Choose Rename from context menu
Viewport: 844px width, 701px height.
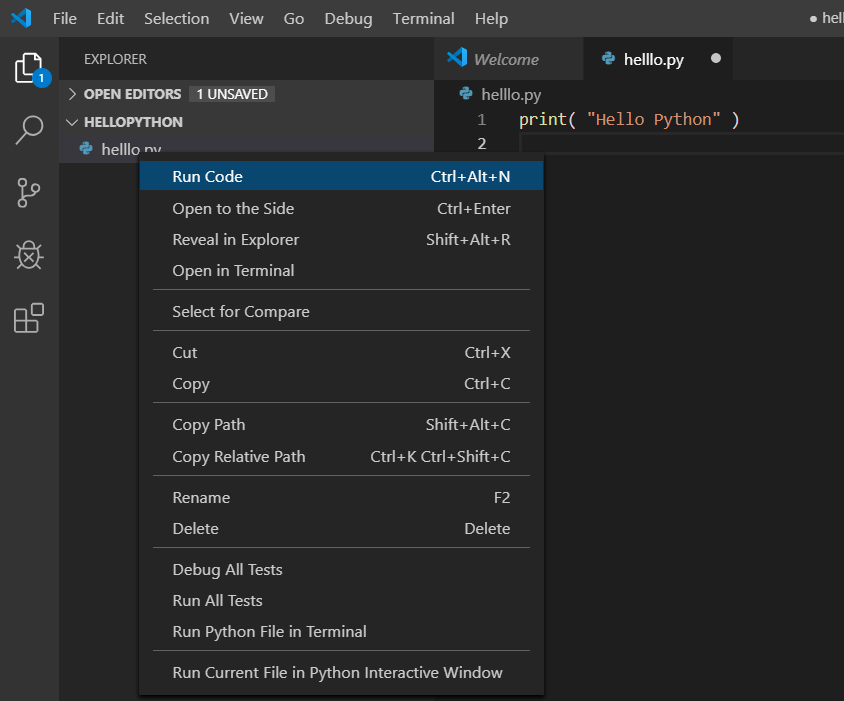point(341,497)
